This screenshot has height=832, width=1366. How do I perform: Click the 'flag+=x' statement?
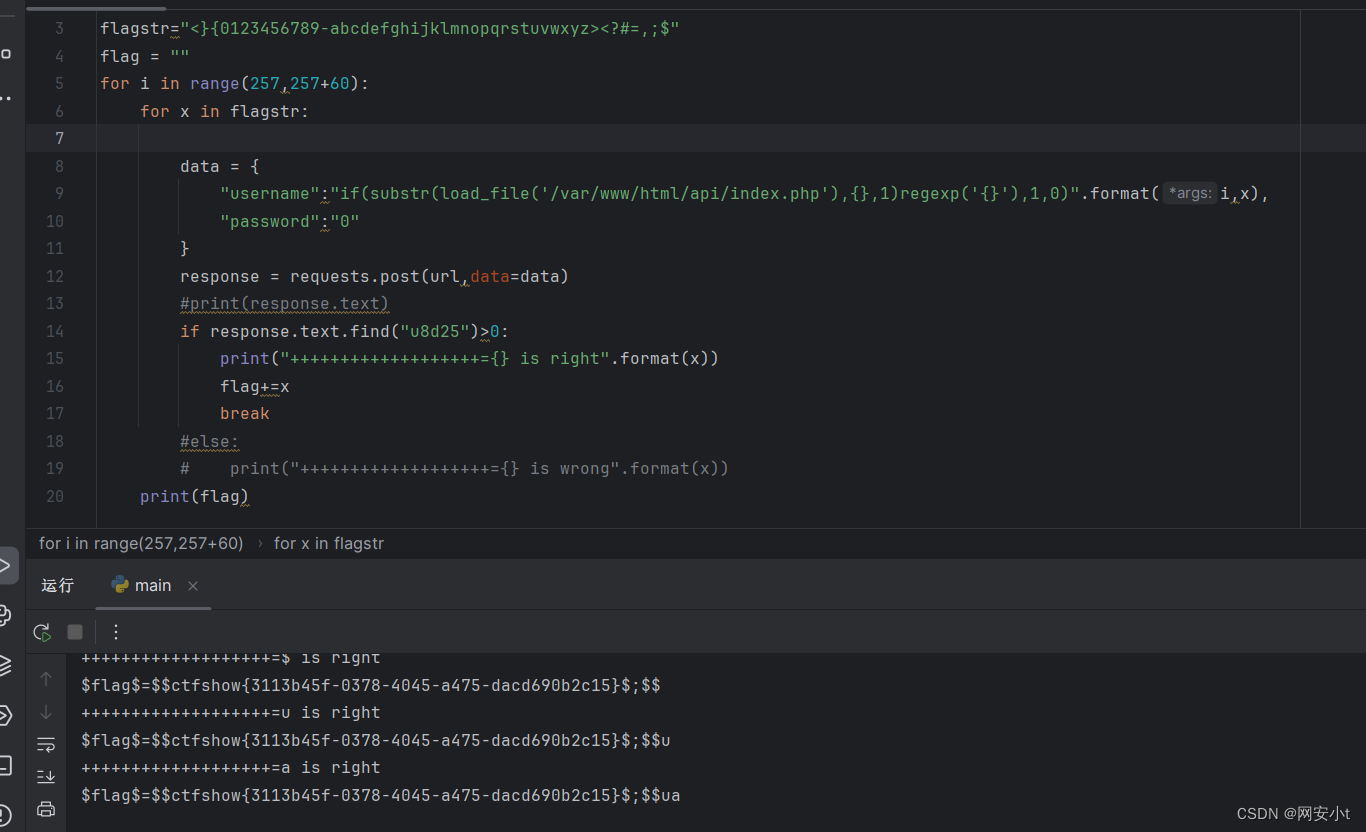tap(255, 386)
